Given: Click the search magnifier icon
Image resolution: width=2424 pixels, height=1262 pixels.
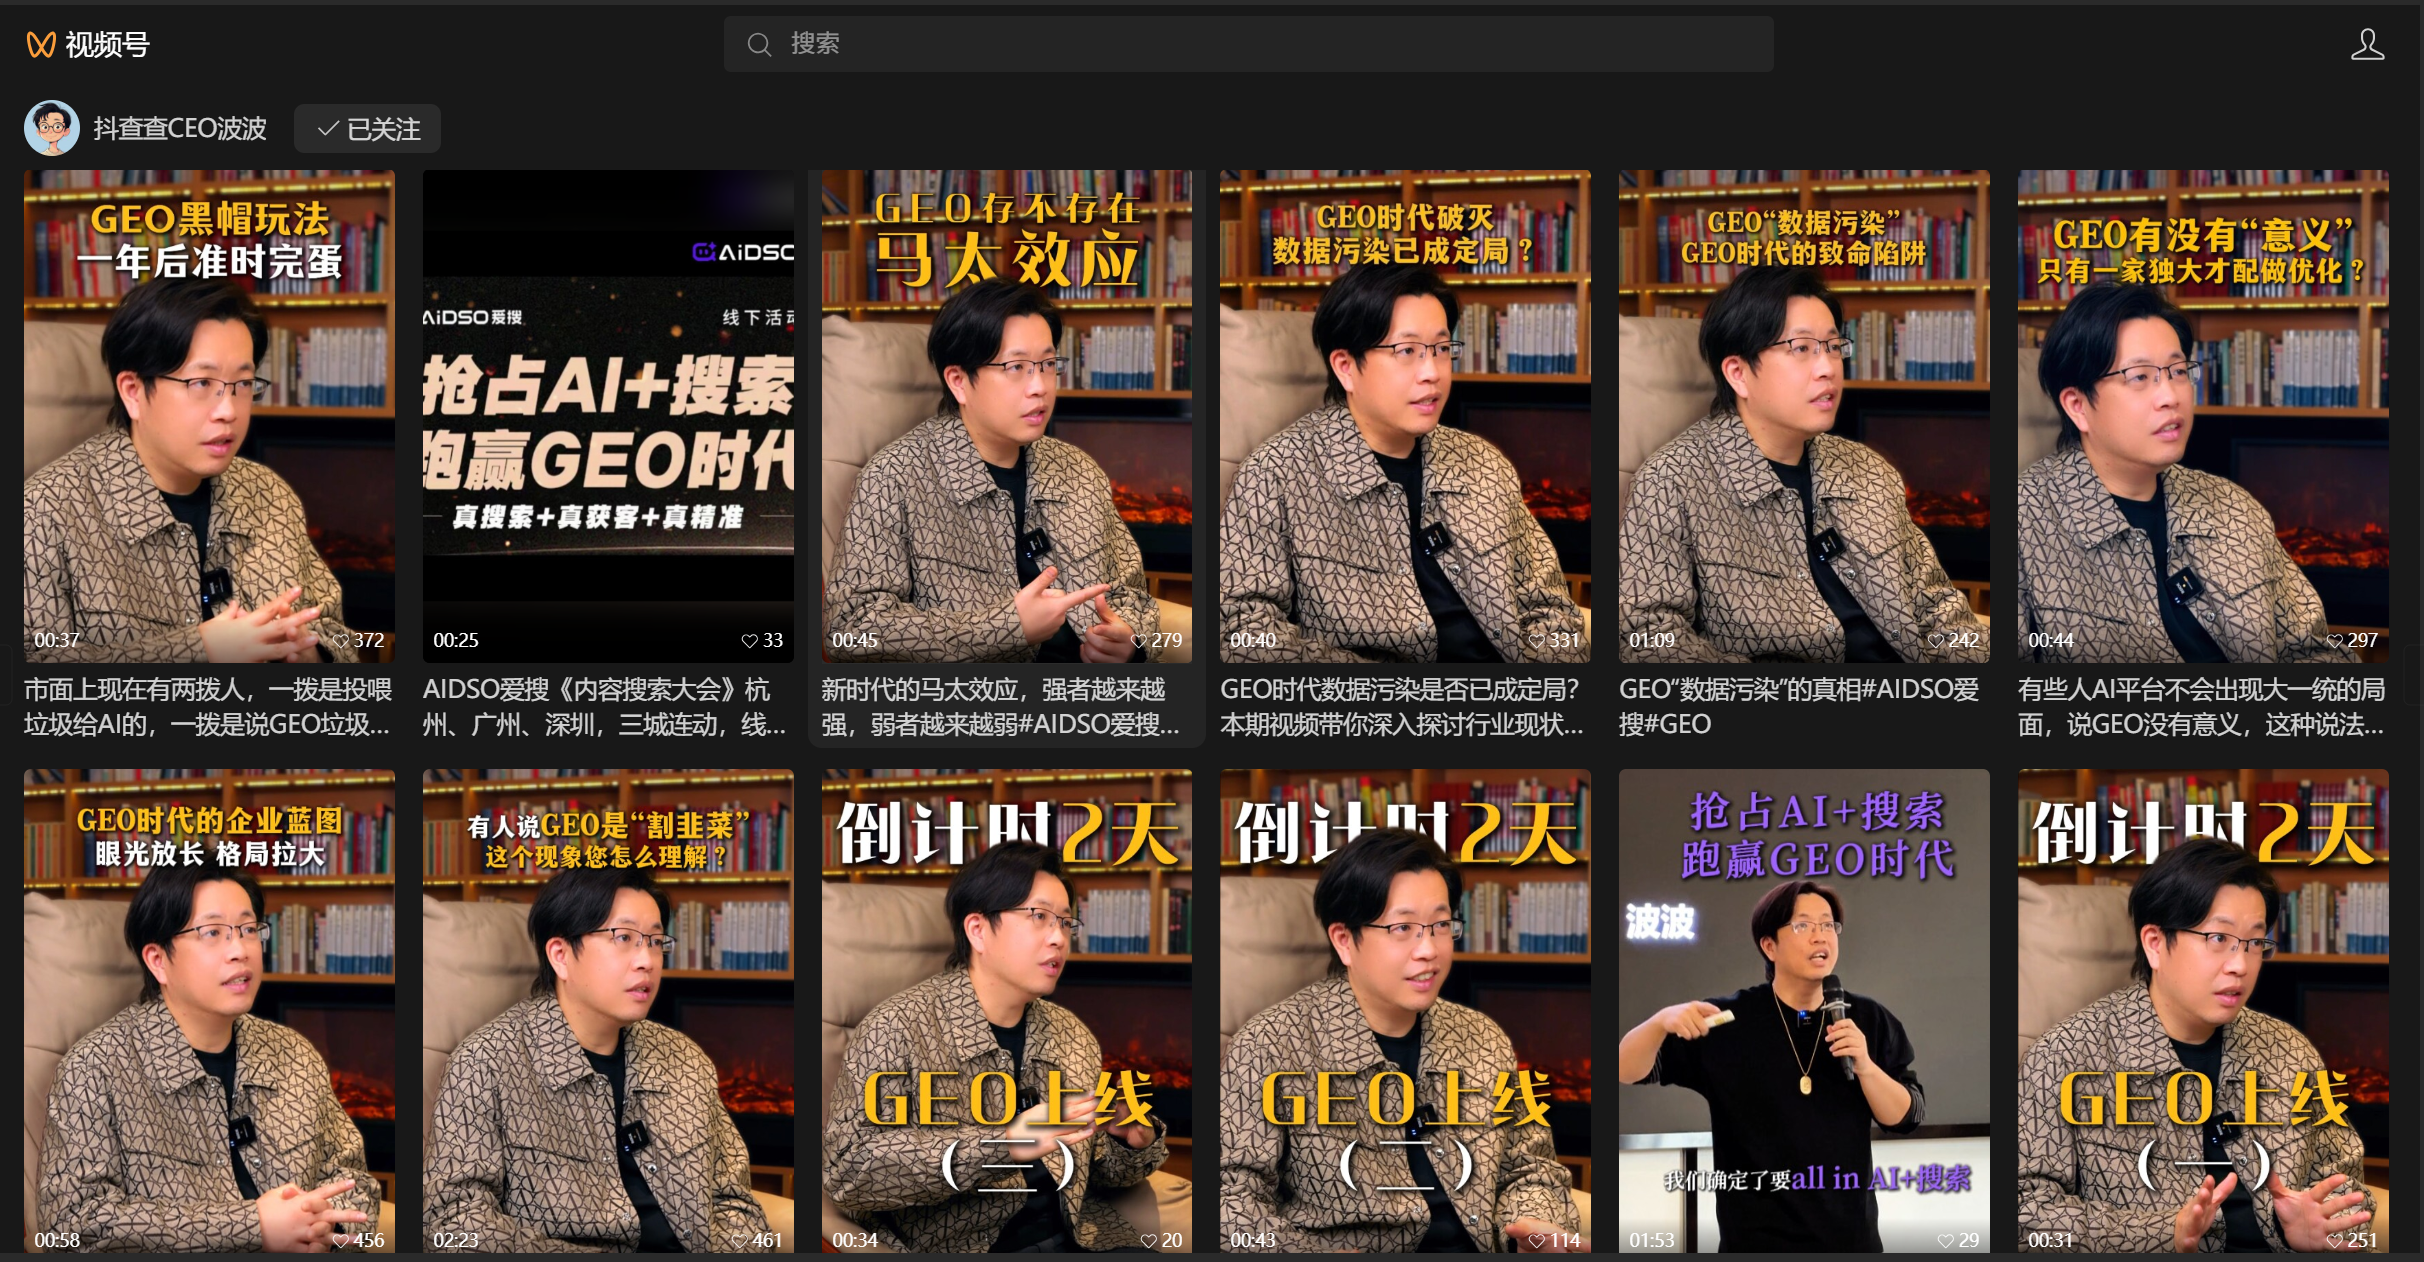Looking at the screenshot, I should point(759,44).
